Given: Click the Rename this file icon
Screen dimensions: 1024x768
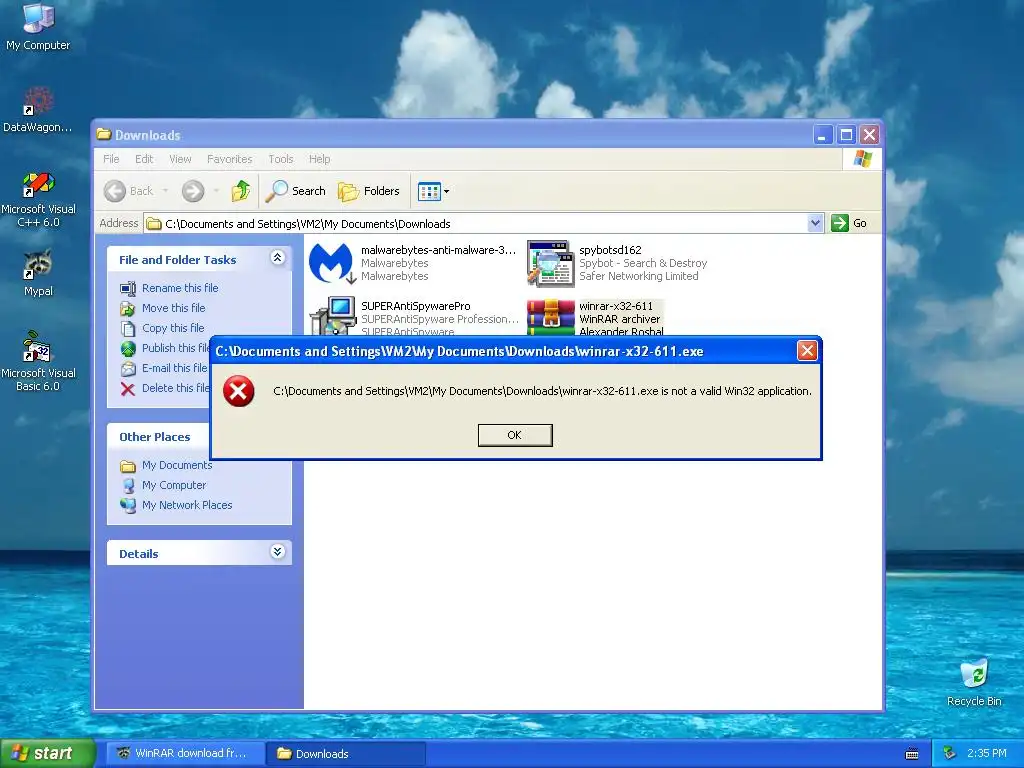Looking at the screenshot, I should (128, 288).
